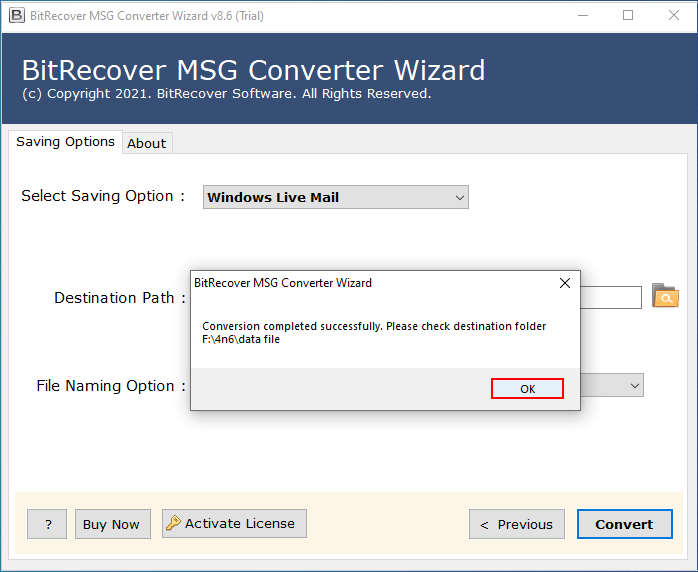Screen dimensions: 698x572
Task: Switch to the About tab
Action: (x=146, y=143)
